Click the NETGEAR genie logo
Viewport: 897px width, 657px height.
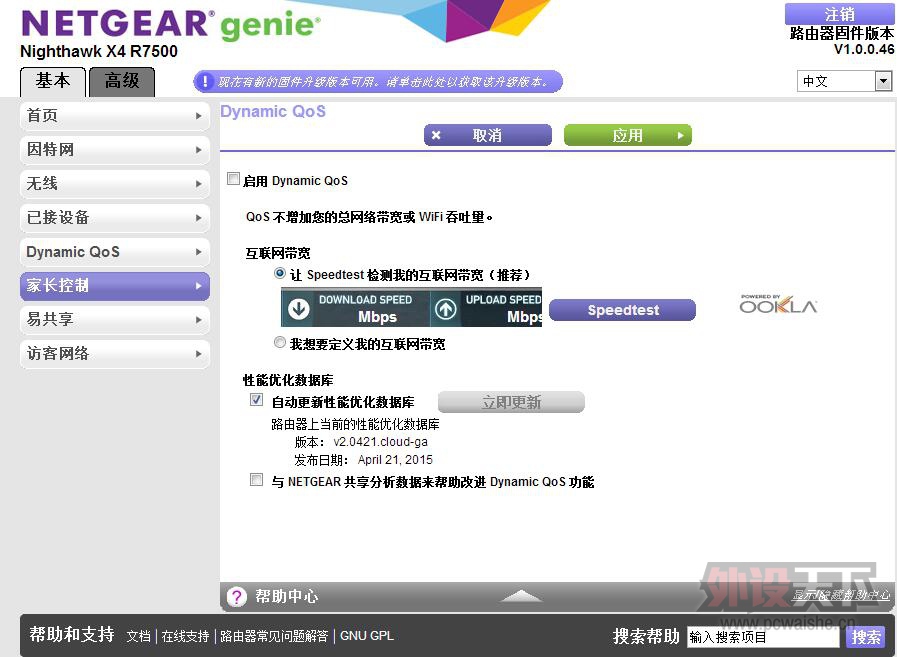pos(171,25)
